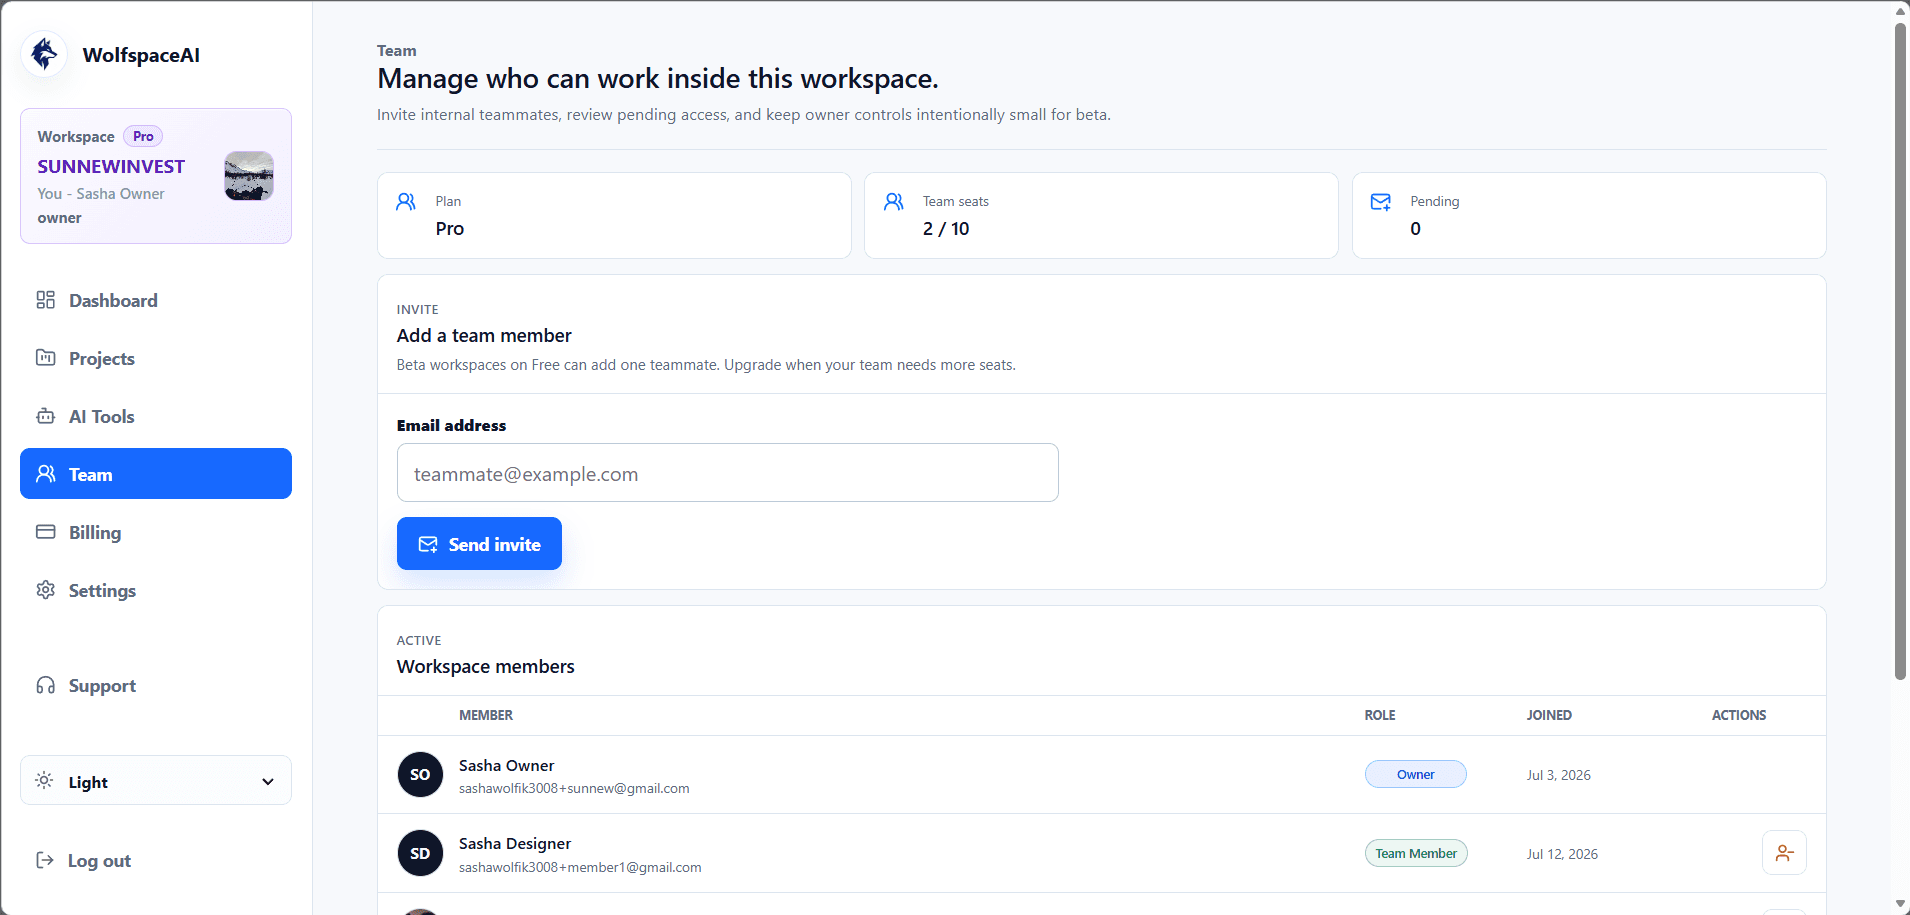Click the Team Member role badge
Image resolution: width=1910 pixels, height=915 pixels.
coord(1416,854)
